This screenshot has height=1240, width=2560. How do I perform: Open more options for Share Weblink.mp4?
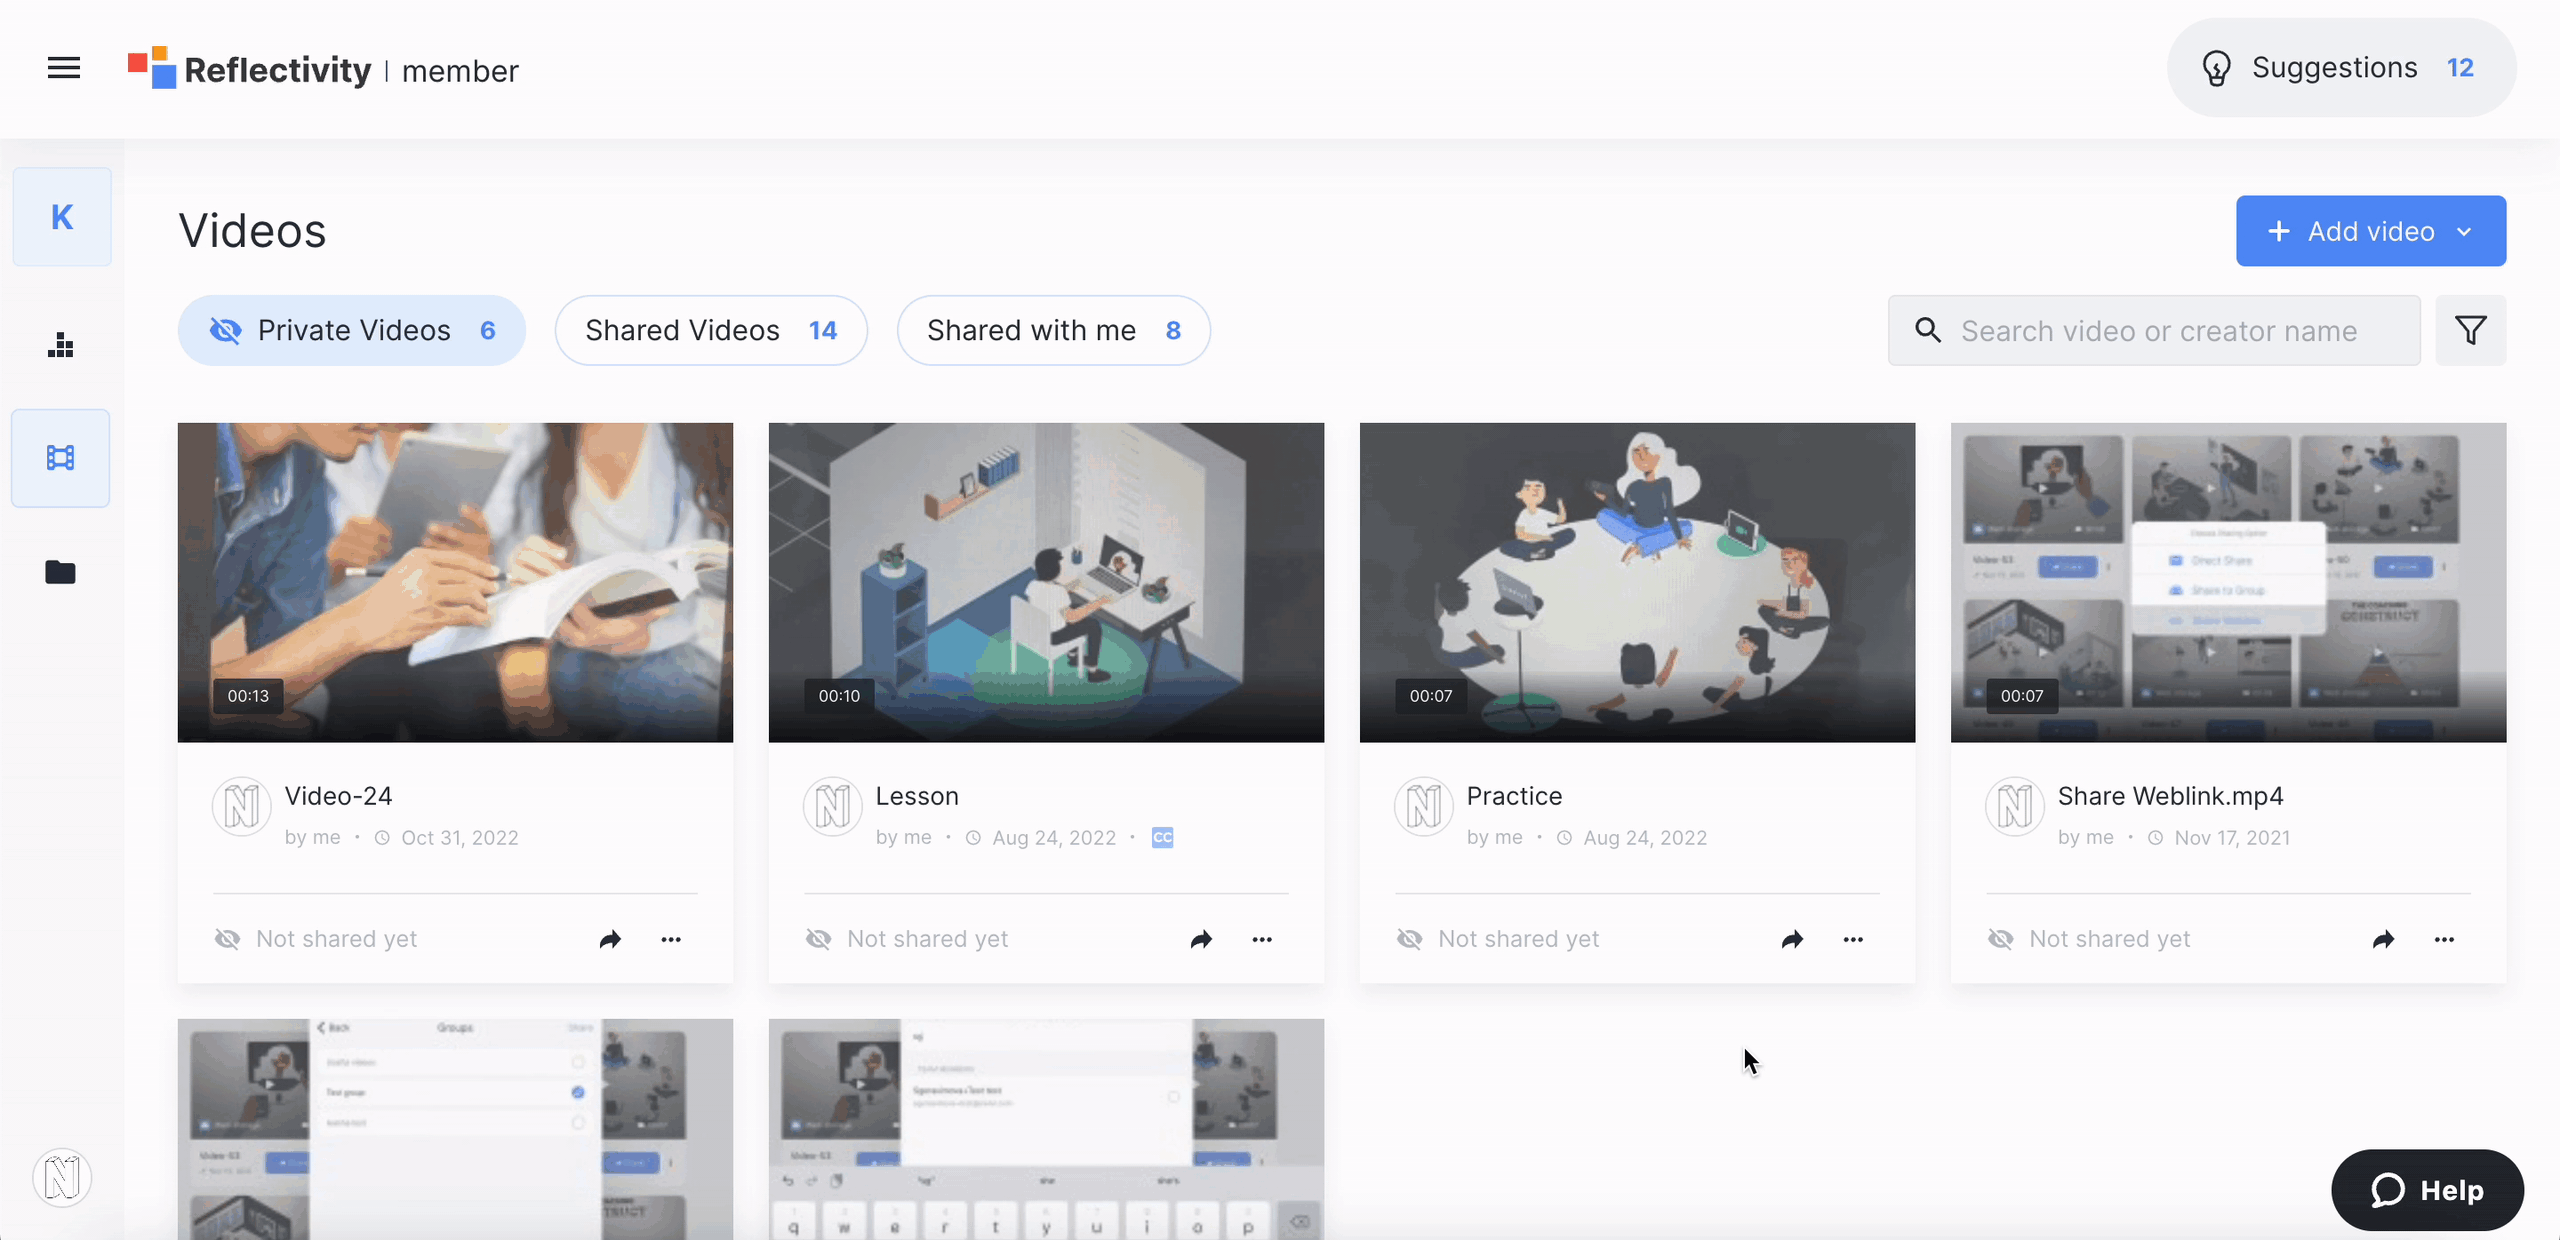[2444, 939]
